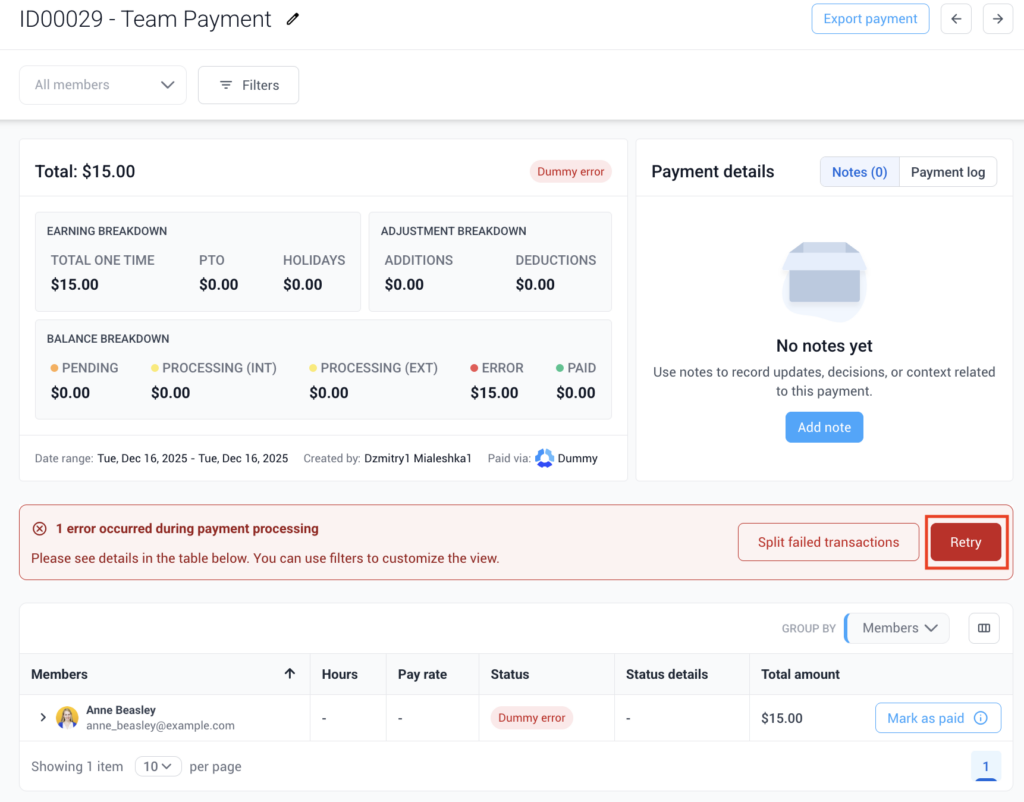Click the Filters button

248,85
